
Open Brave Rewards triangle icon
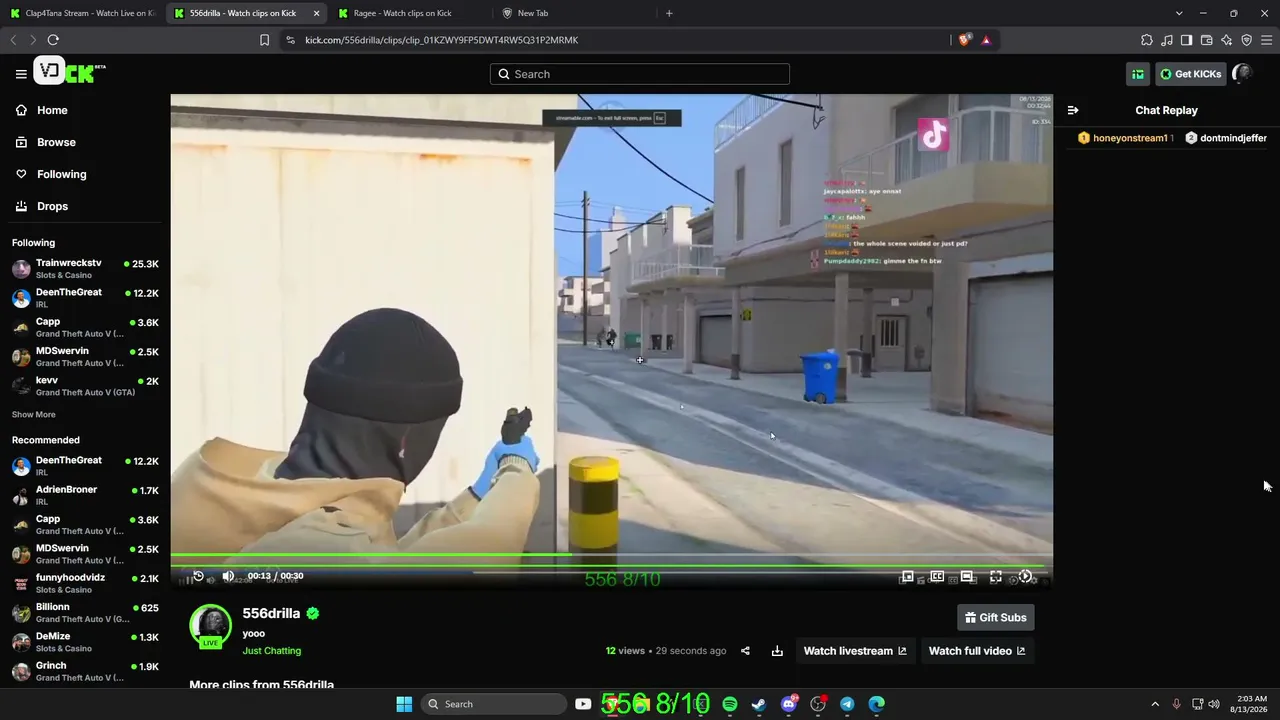986,40
